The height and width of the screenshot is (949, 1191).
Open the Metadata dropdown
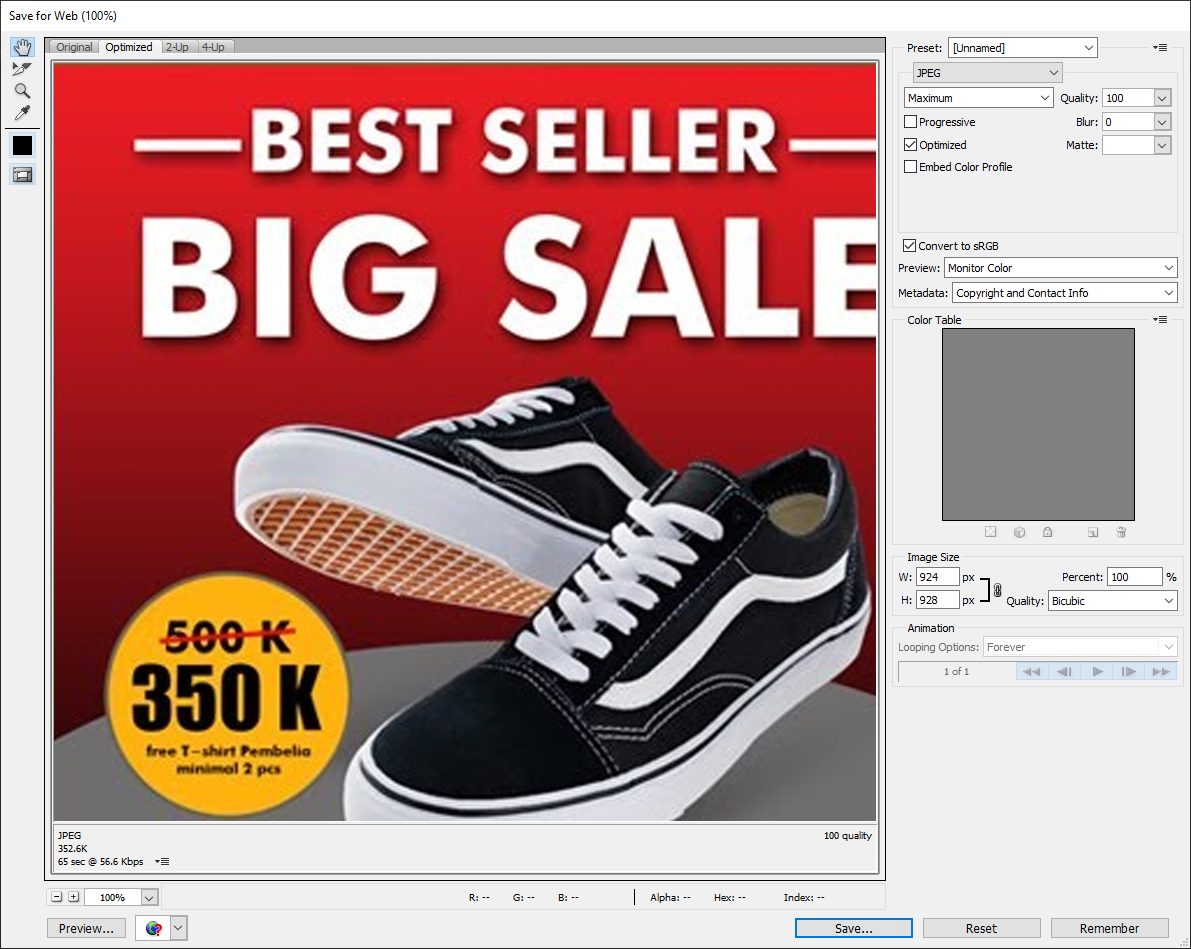click(x=1065, y=293)
